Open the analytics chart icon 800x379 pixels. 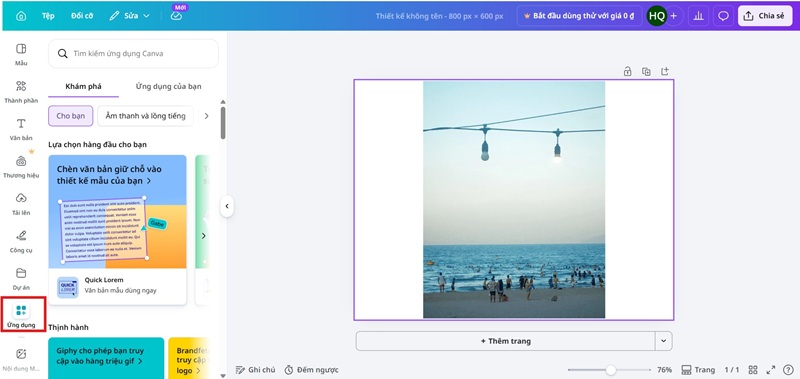click(x=698, y=16)
